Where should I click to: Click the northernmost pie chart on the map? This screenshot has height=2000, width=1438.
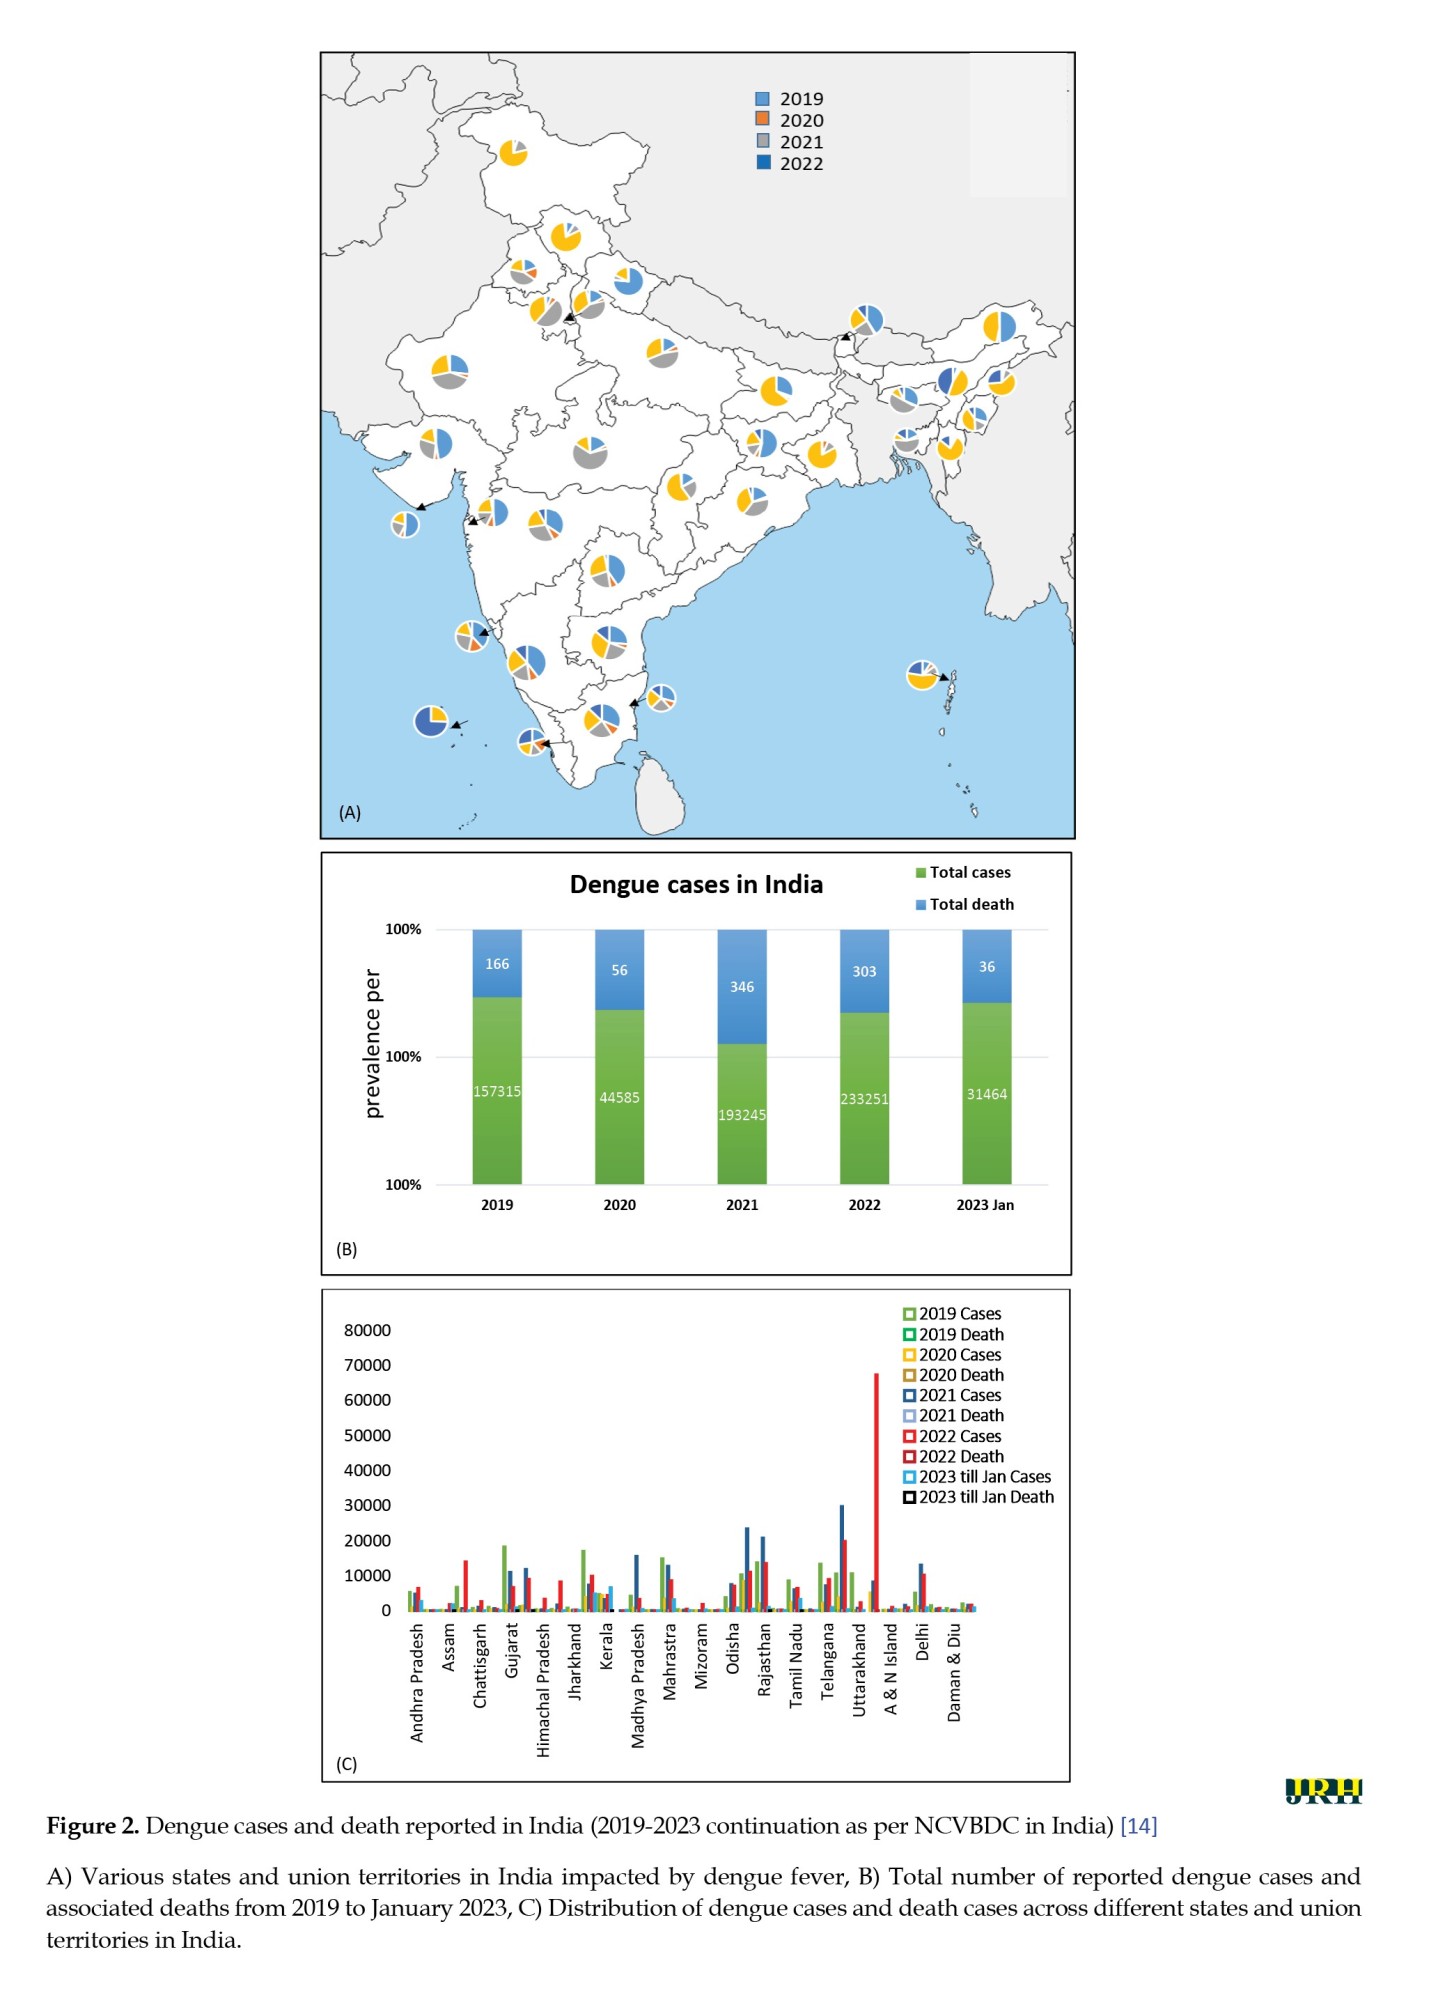(x=513, y=152)
